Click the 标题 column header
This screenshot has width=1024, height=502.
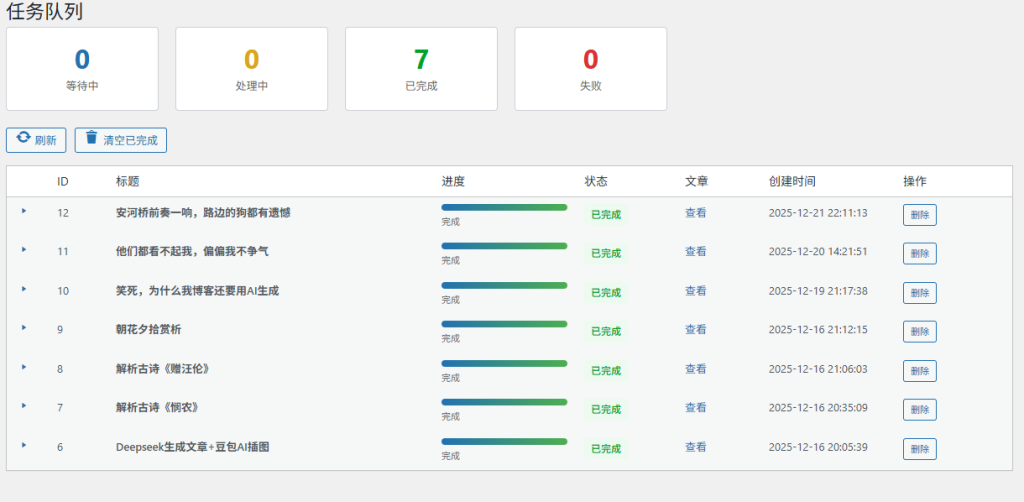(x=127, y=182)
